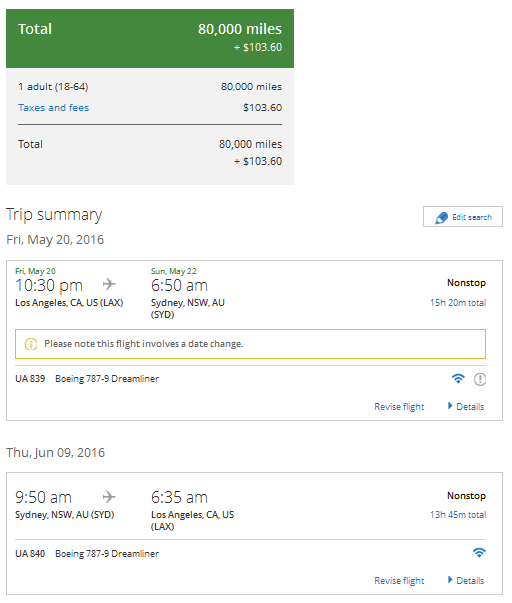Click the UA 840 flight number

(x=30, y=554)
